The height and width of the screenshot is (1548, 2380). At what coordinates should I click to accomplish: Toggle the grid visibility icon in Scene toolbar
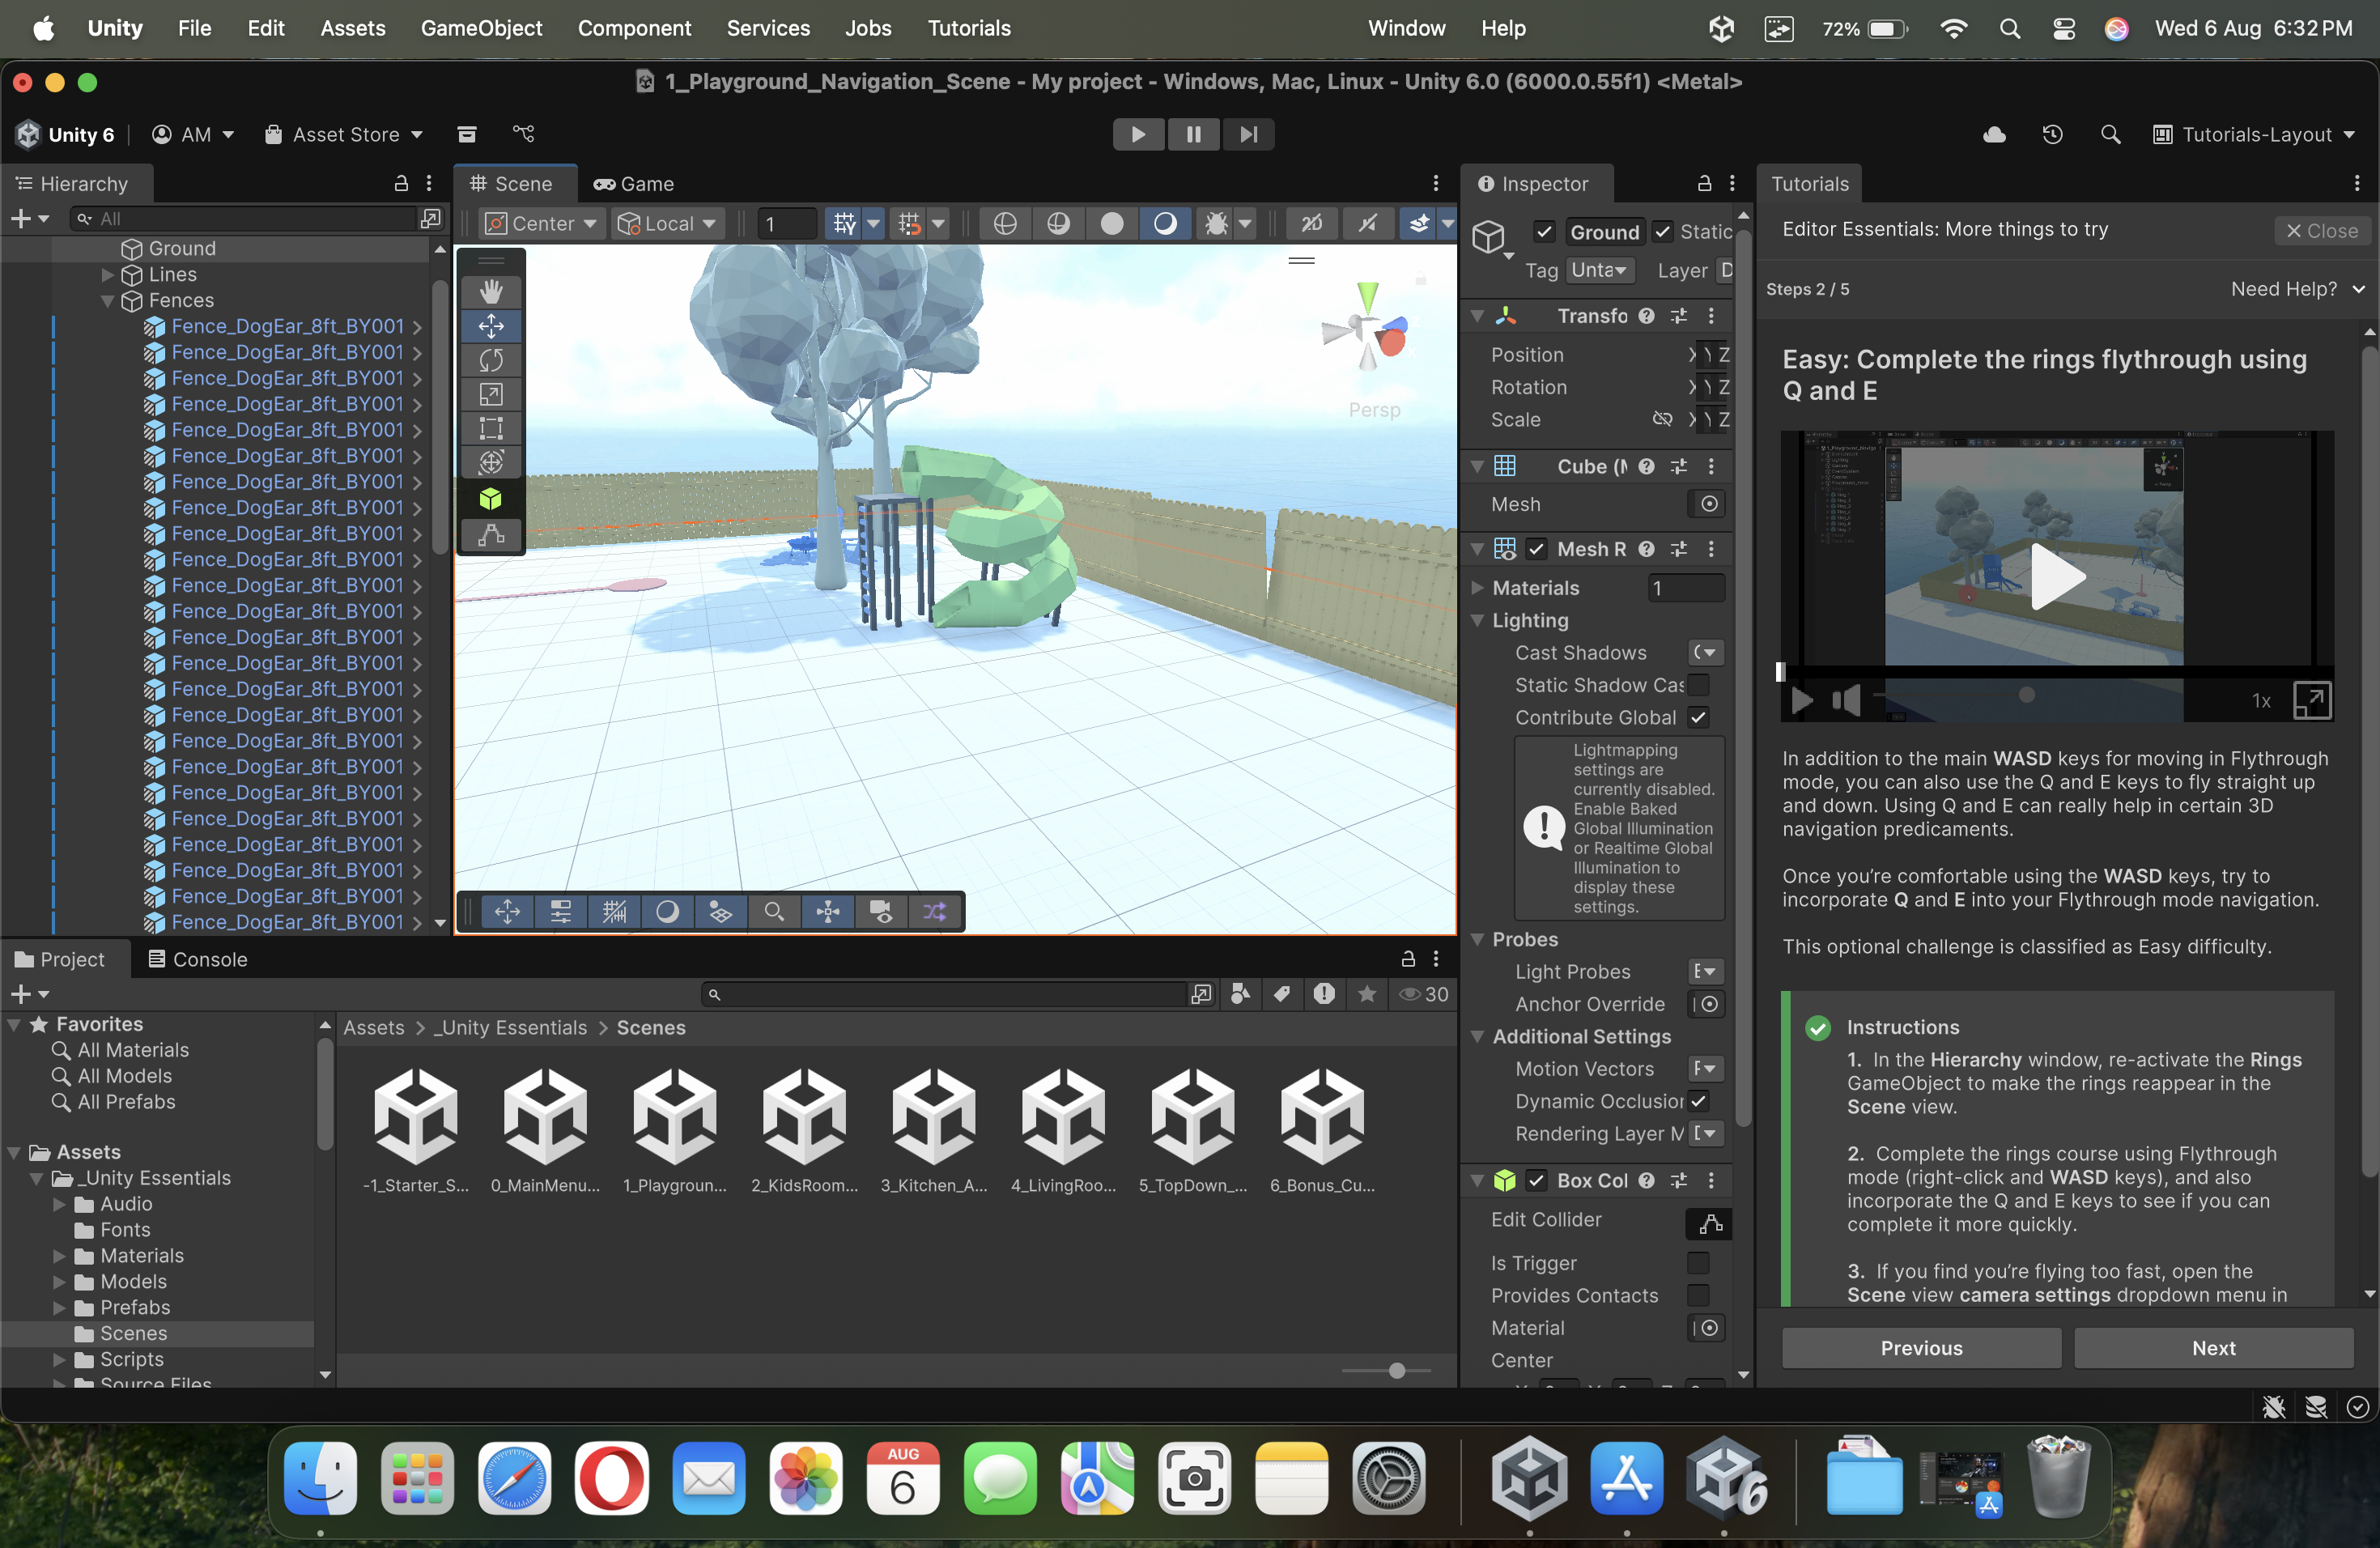tap(845, 224)
